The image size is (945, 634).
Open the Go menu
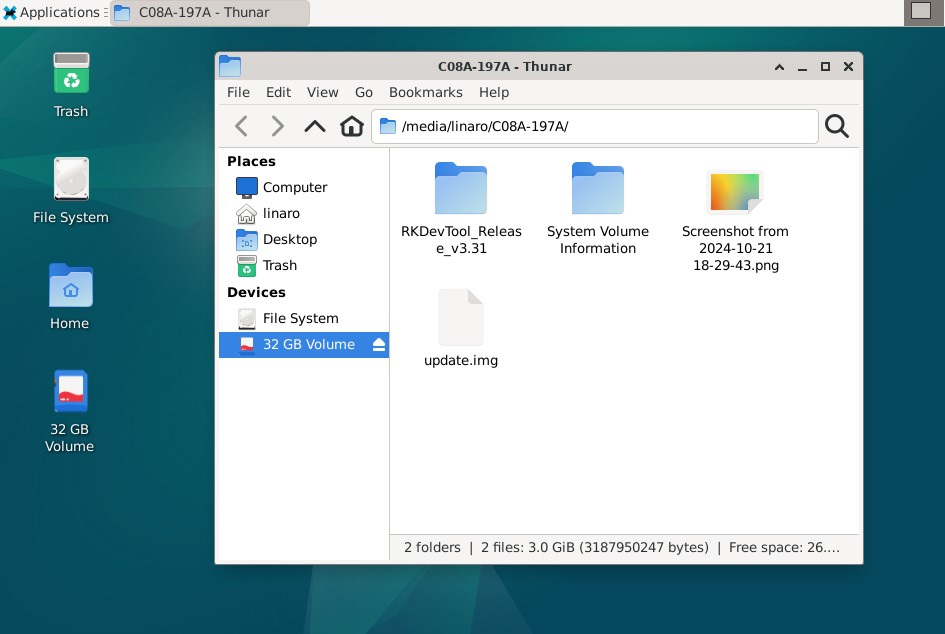coord(363,92)
